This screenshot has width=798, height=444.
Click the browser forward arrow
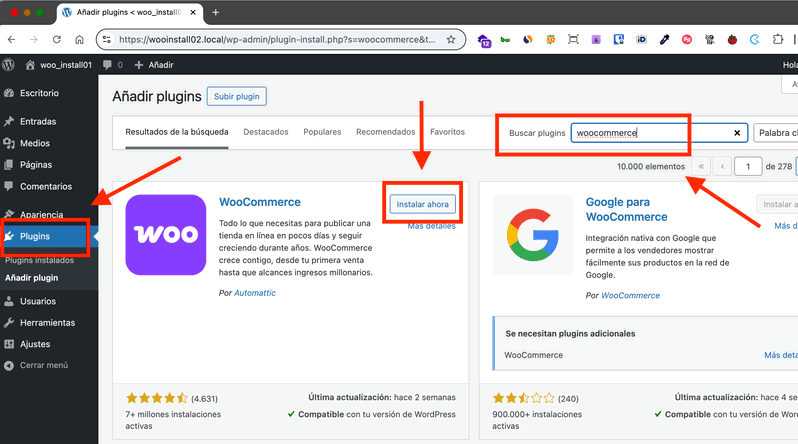point(34,40)
